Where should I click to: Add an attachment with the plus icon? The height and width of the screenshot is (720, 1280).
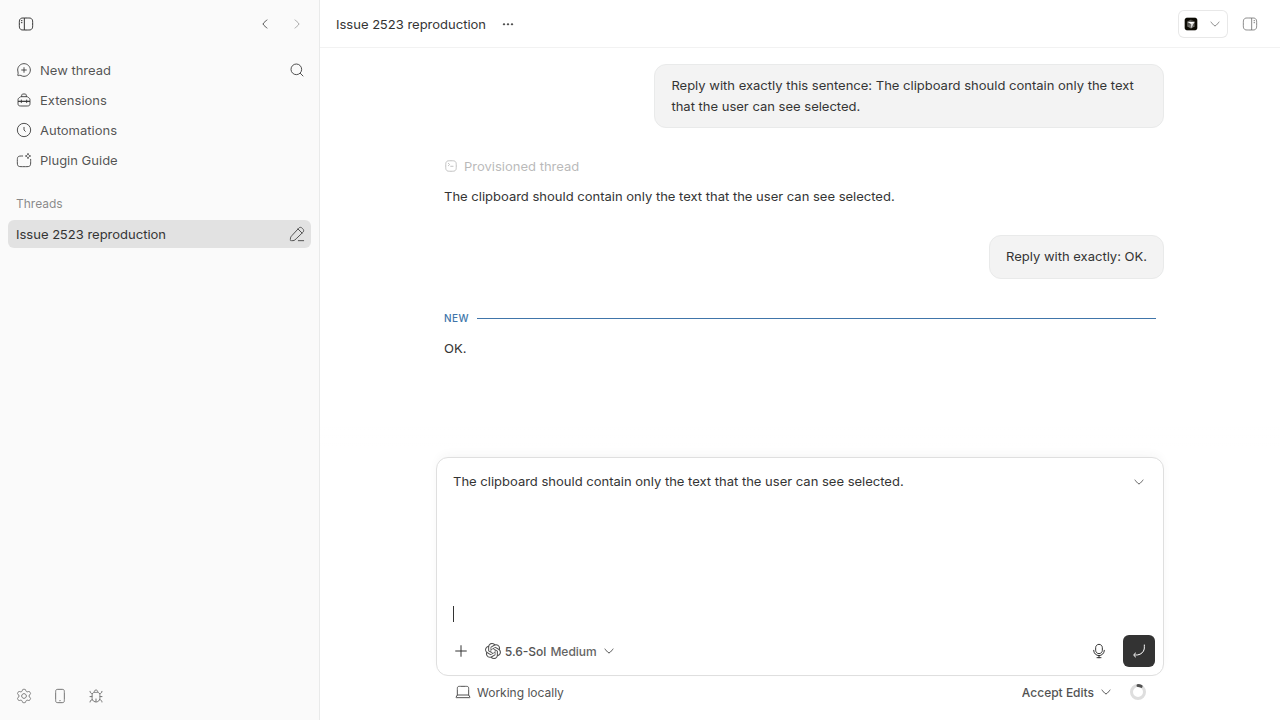pos(461,651)
